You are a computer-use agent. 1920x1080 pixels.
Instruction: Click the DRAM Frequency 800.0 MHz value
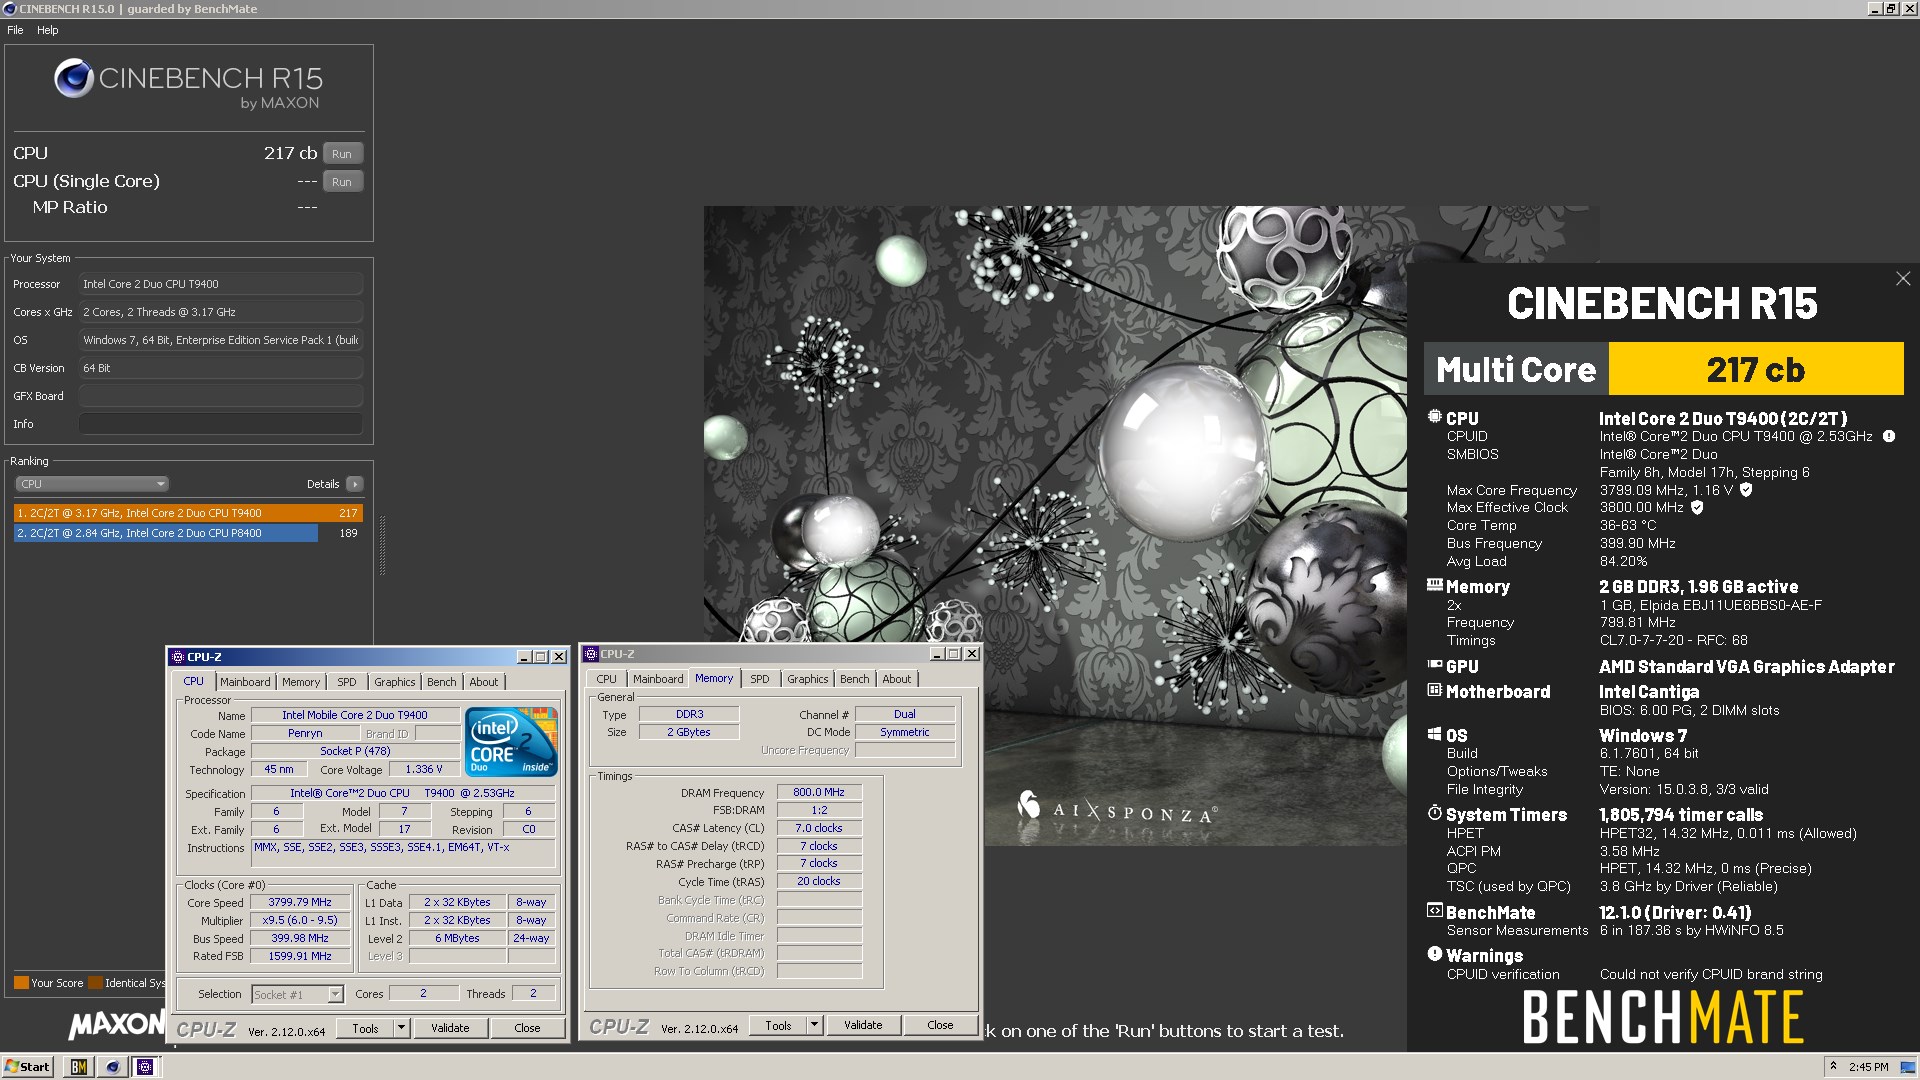pos(819,792)
